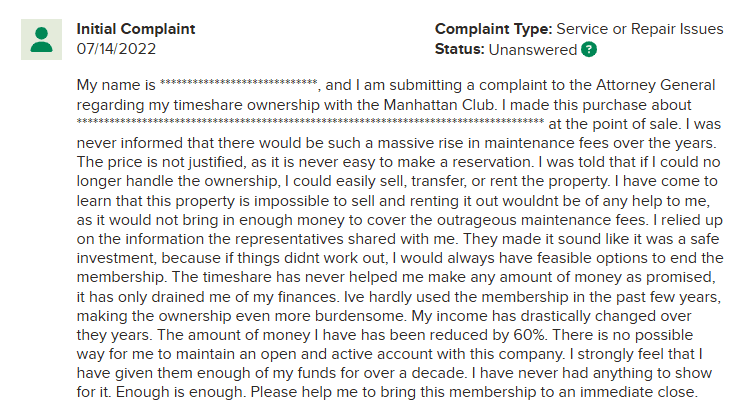Click the long redacted asterisk line before "at the point of sale"
The width and height of the screenshot is (737, 417).
coord(310,123)
